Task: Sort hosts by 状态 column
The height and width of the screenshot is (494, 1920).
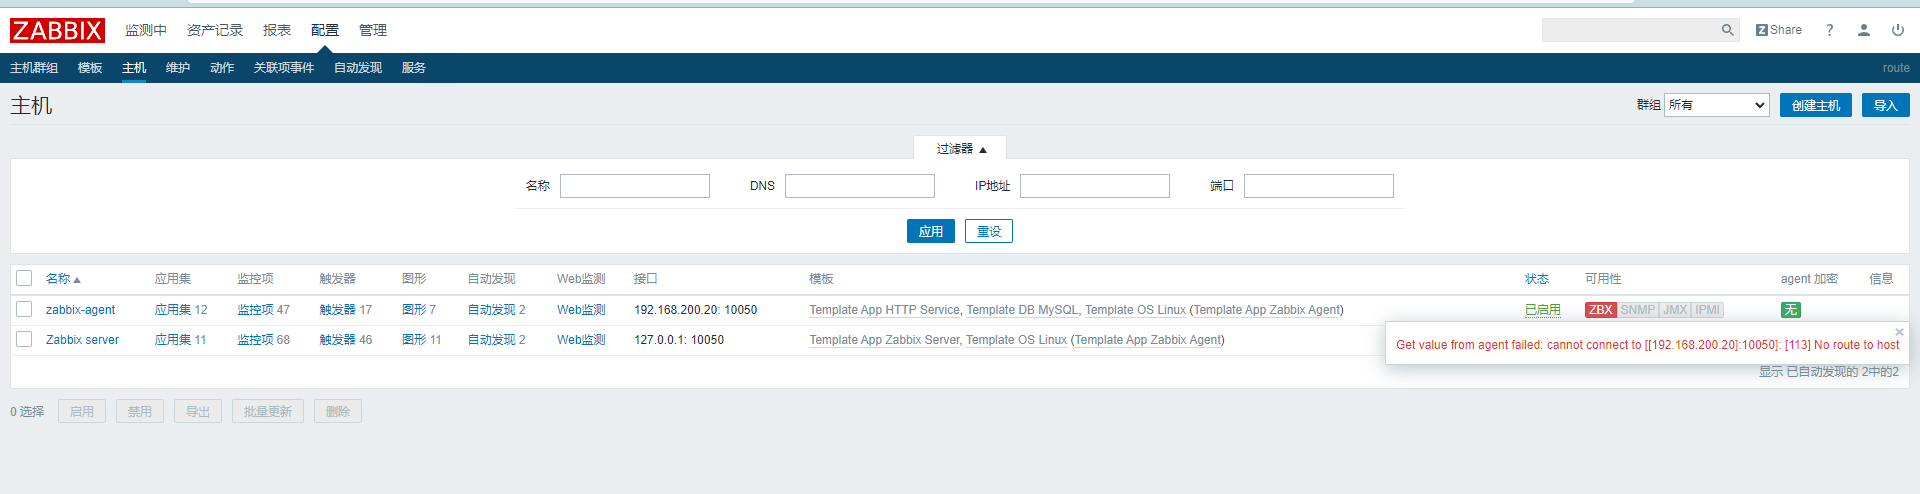Action: point(1537,279)
